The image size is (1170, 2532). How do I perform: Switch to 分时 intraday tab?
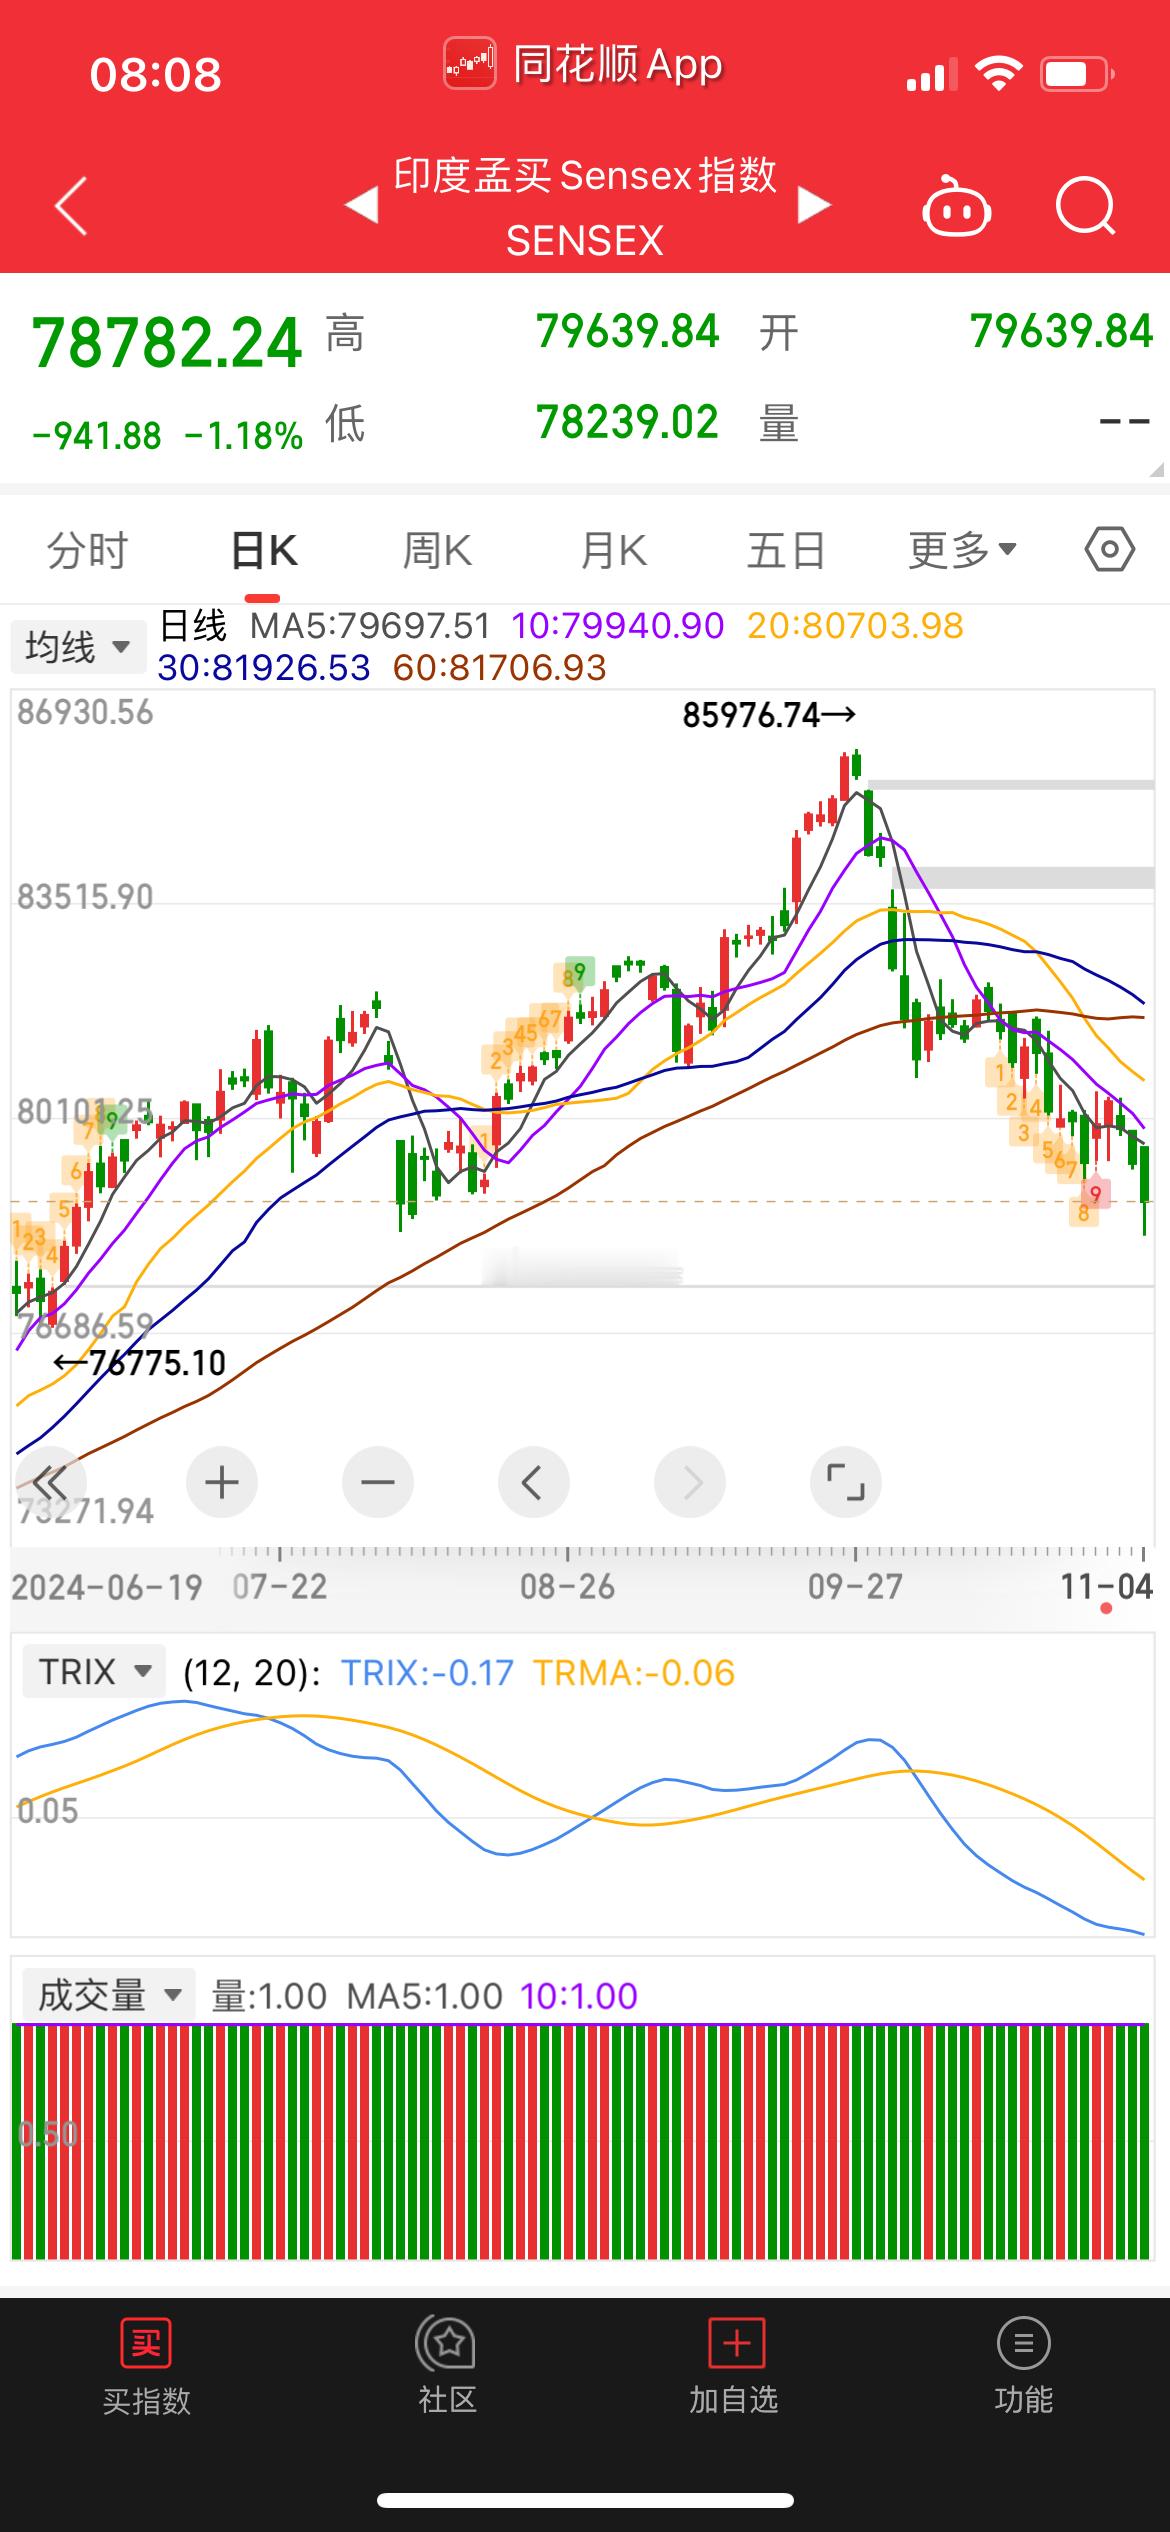coord(88,551)
